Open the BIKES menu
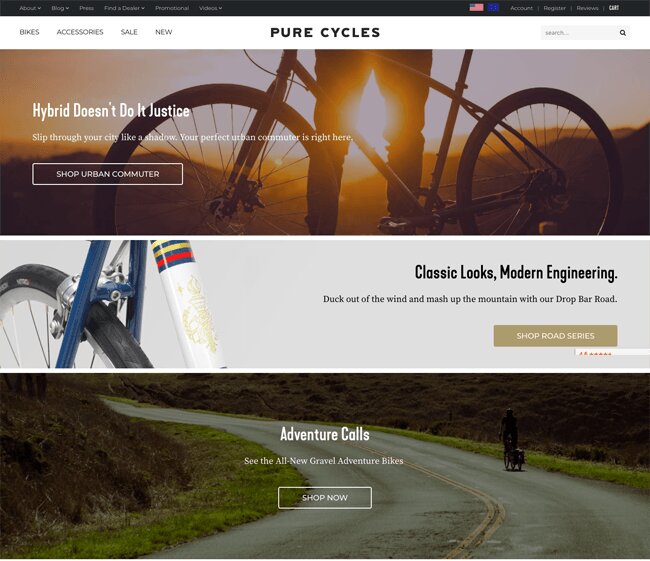Image resolution: width=650 pixels, height=561 pixels. point(29,32)
